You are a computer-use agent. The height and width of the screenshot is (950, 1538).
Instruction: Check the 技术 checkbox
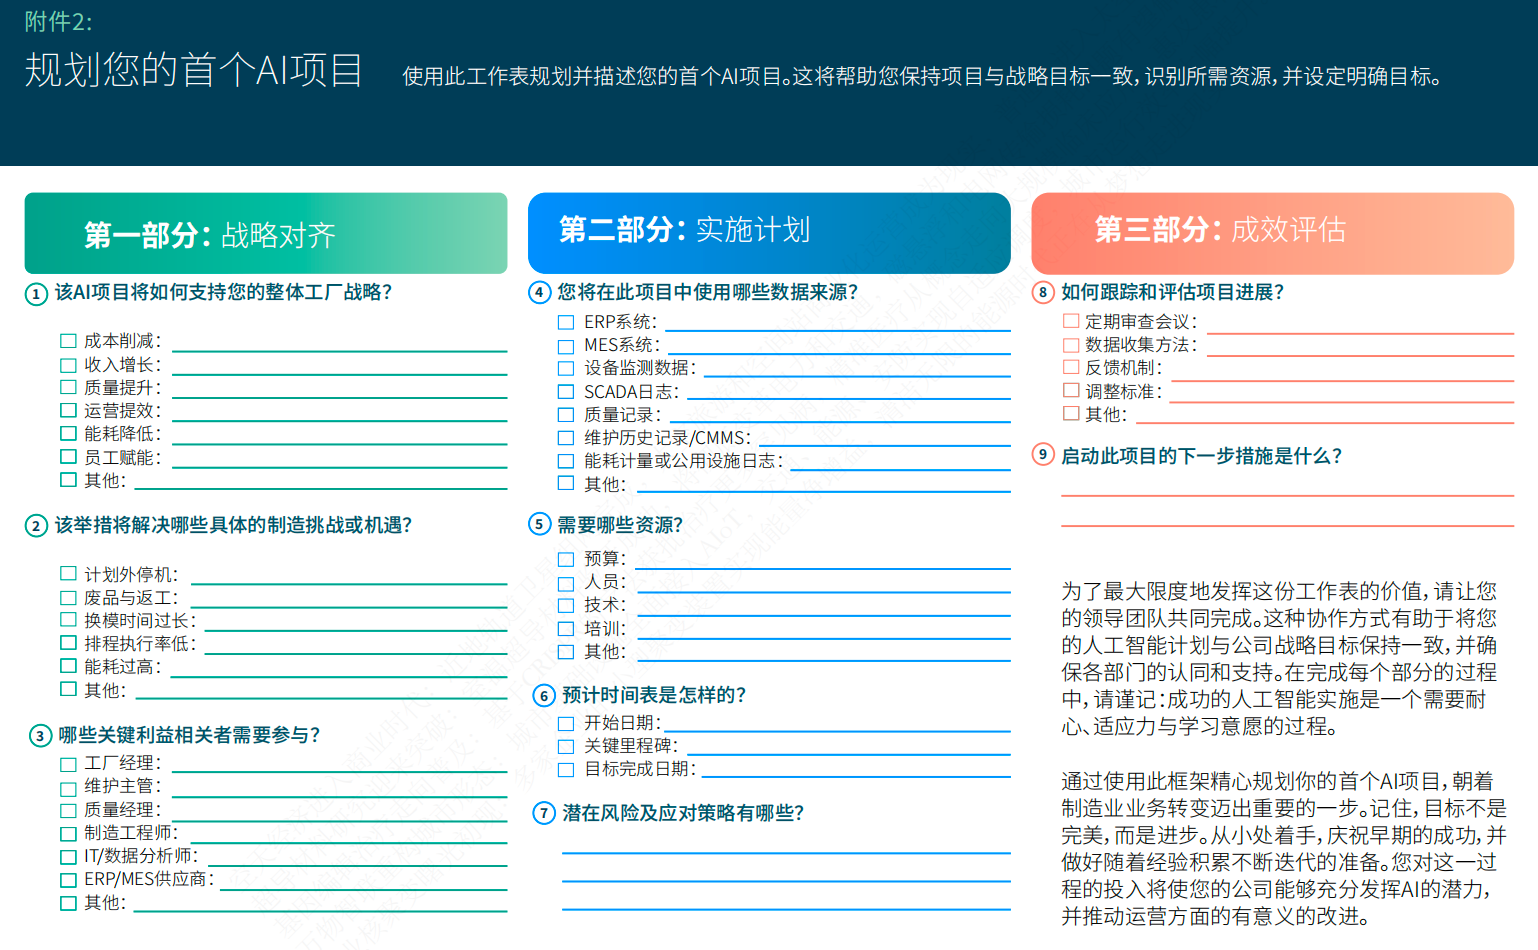(566, 605)
